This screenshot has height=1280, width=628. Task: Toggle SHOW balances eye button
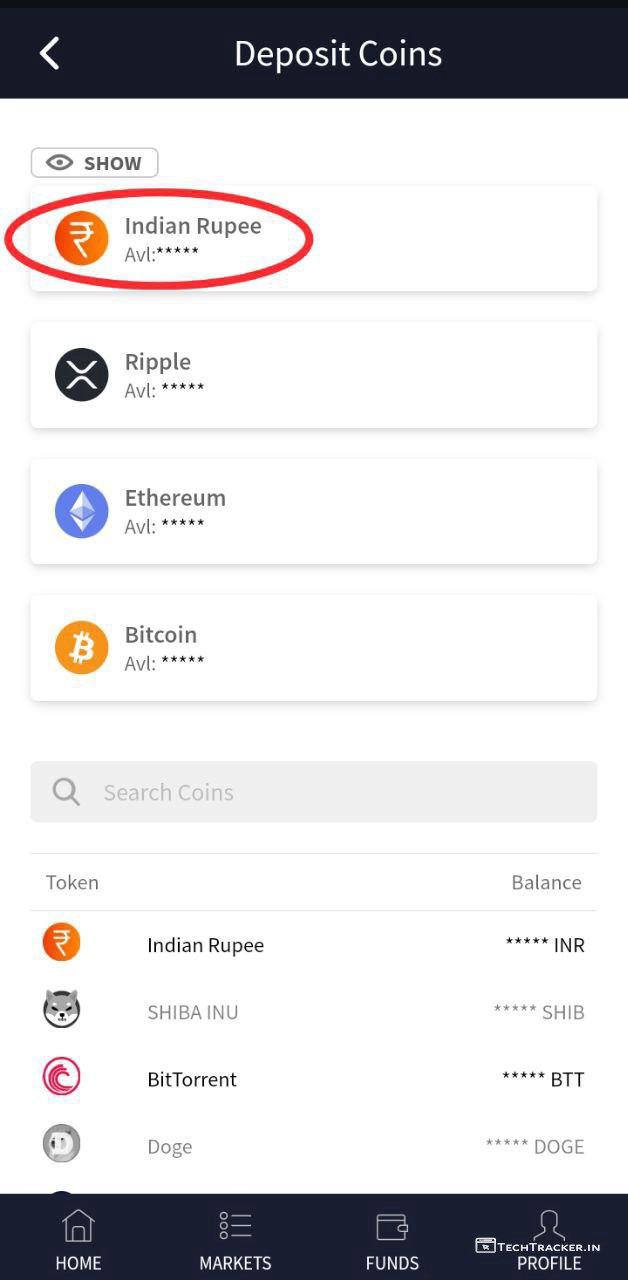coord(94,163)
